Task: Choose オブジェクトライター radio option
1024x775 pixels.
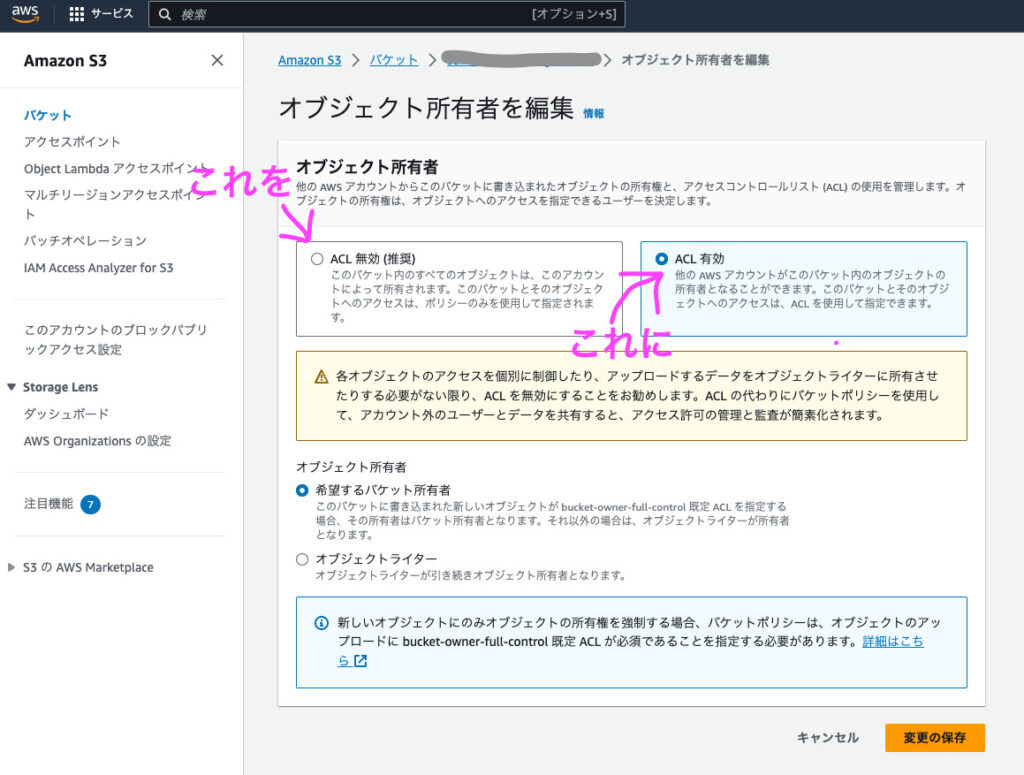Action: click(x=302, y=560)
